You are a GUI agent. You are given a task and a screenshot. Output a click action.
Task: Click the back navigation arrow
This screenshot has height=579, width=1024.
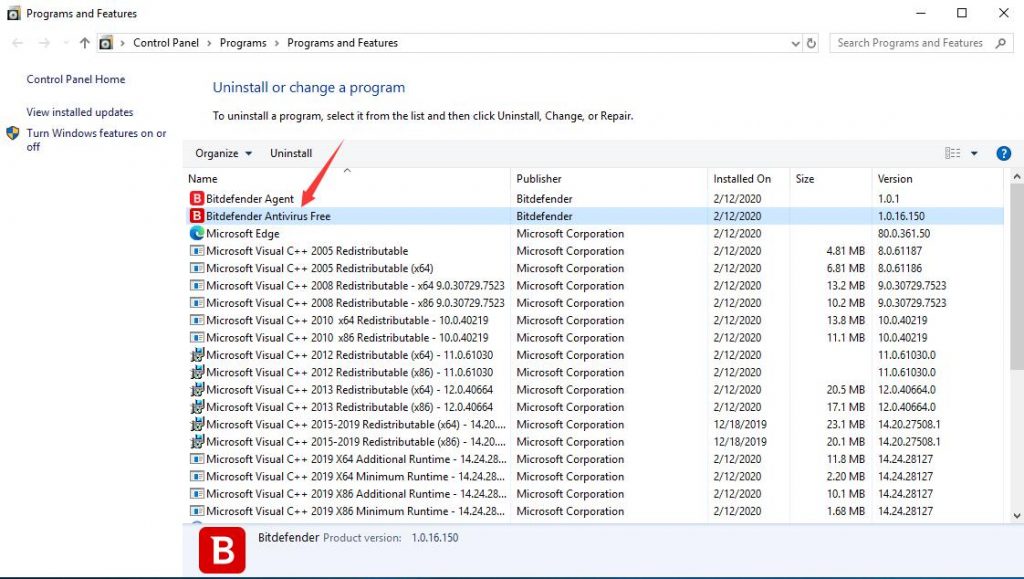pos(18,43)
